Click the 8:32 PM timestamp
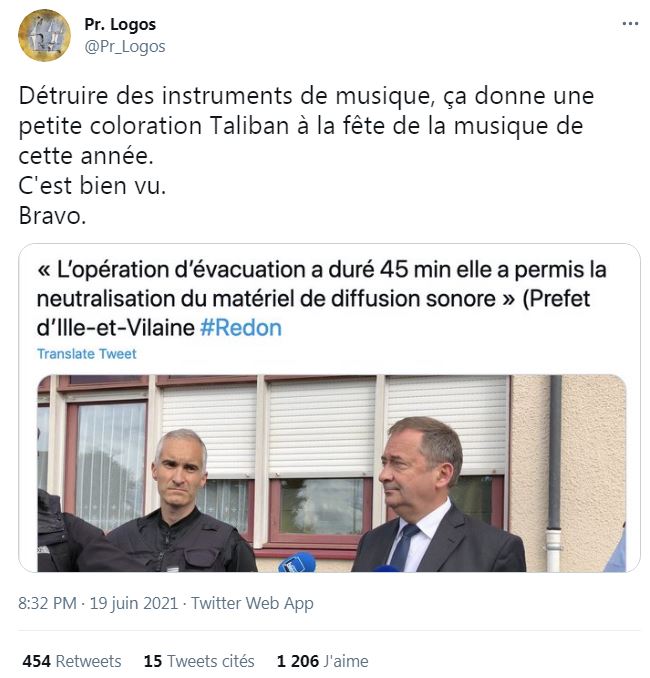 pyautogui.click(x=47, y=603)
